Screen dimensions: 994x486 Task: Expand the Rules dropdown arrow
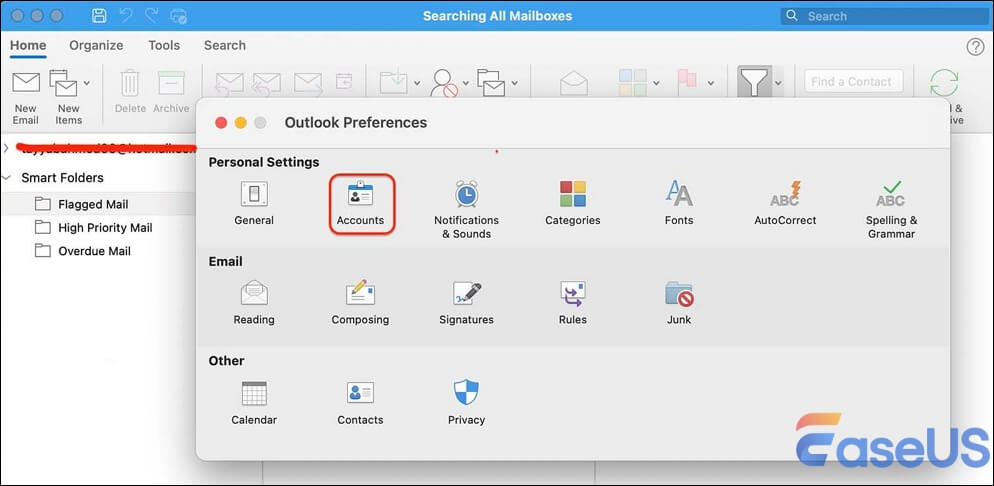514,82
